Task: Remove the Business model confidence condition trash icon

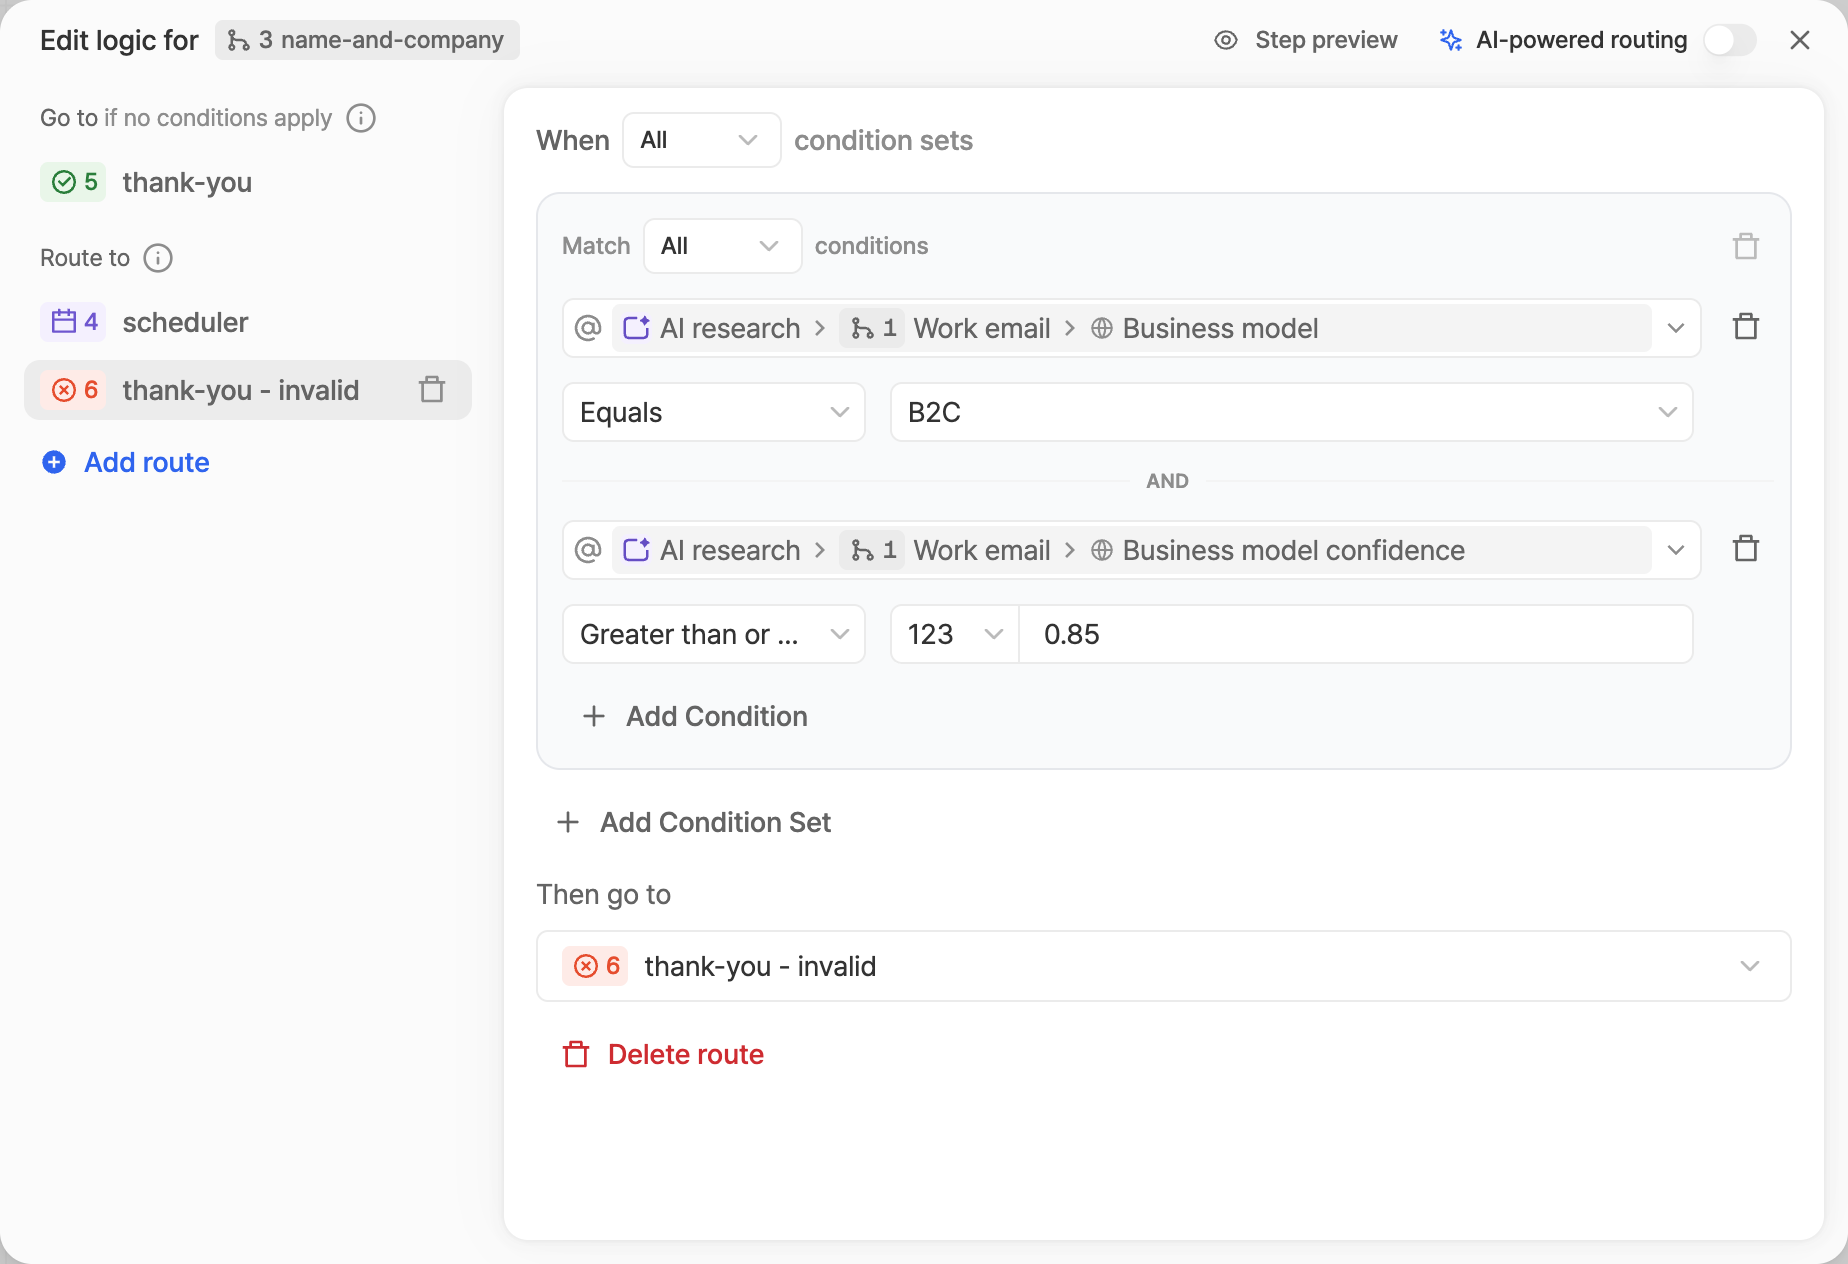Action: coord(1746,549)
